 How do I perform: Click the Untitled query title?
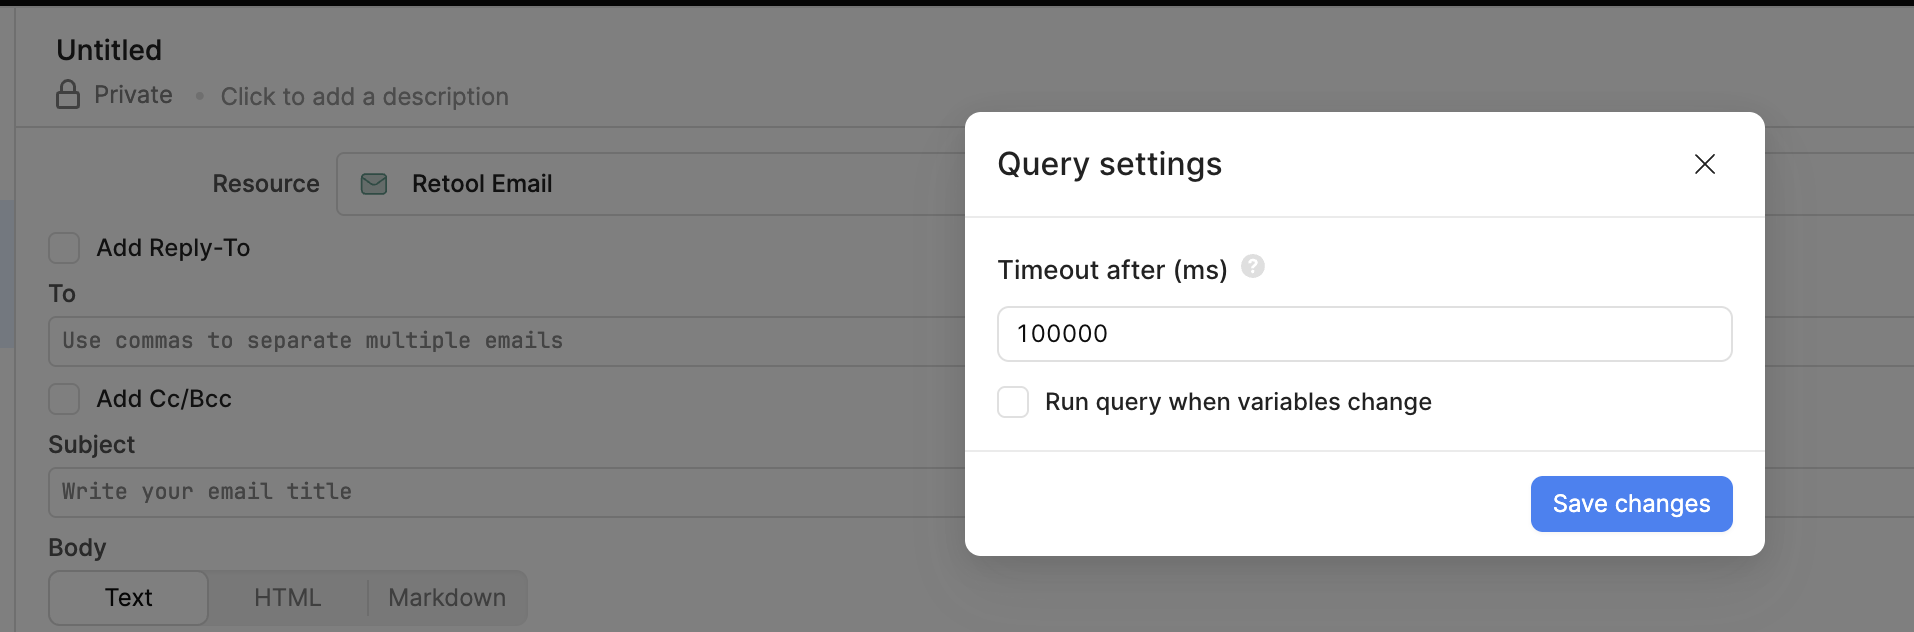tap(109, 50)
